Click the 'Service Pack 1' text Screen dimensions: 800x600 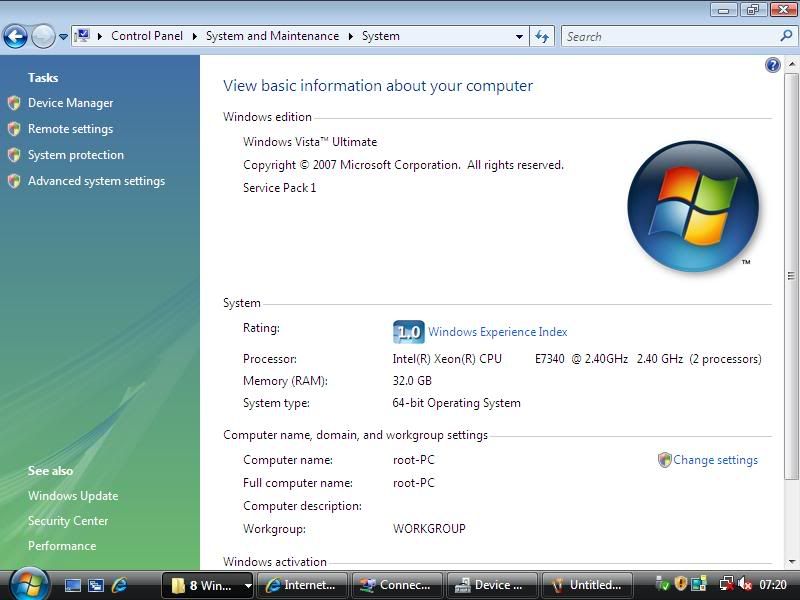click(x=279, y=188)
